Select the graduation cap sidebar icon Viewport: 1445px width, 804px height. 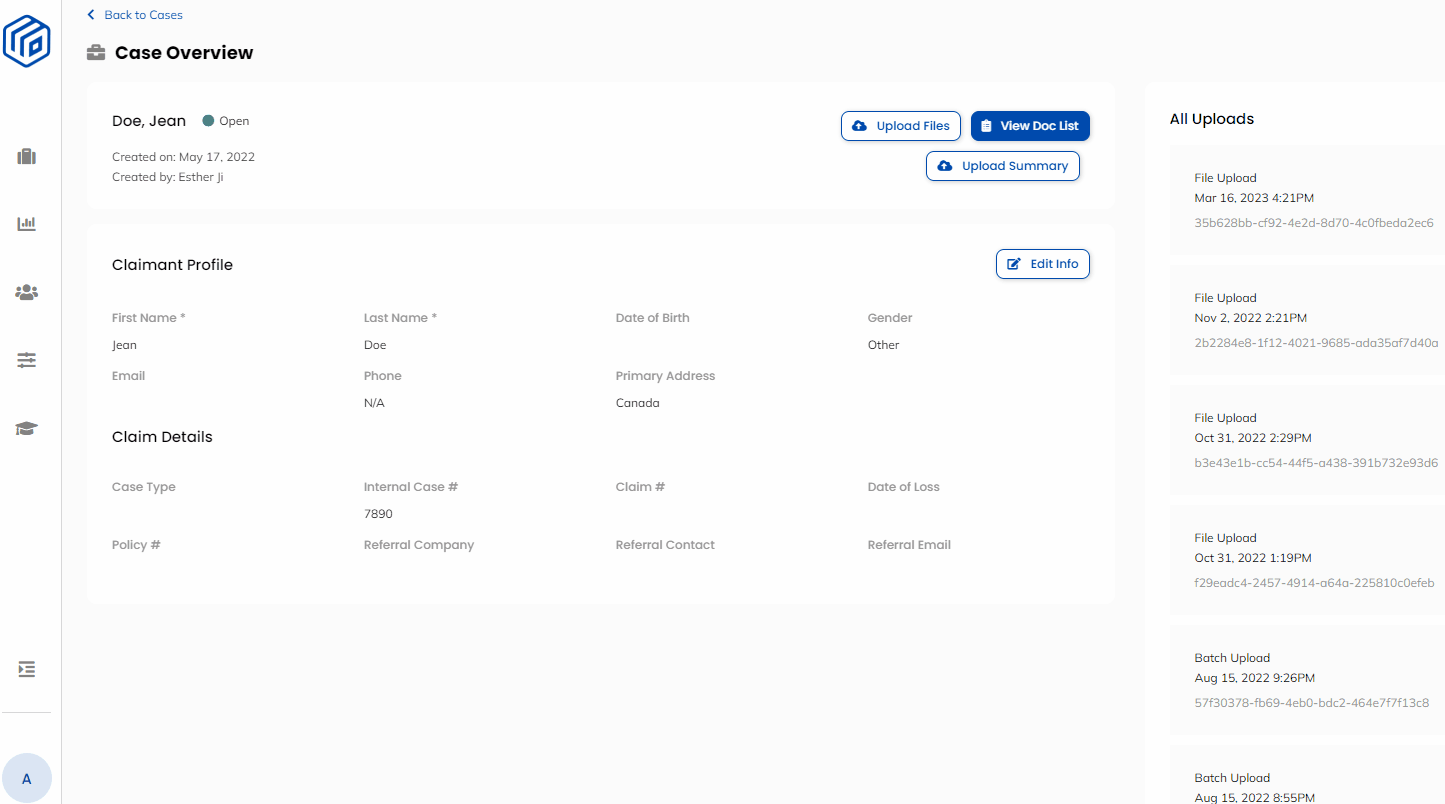point(26,428)
